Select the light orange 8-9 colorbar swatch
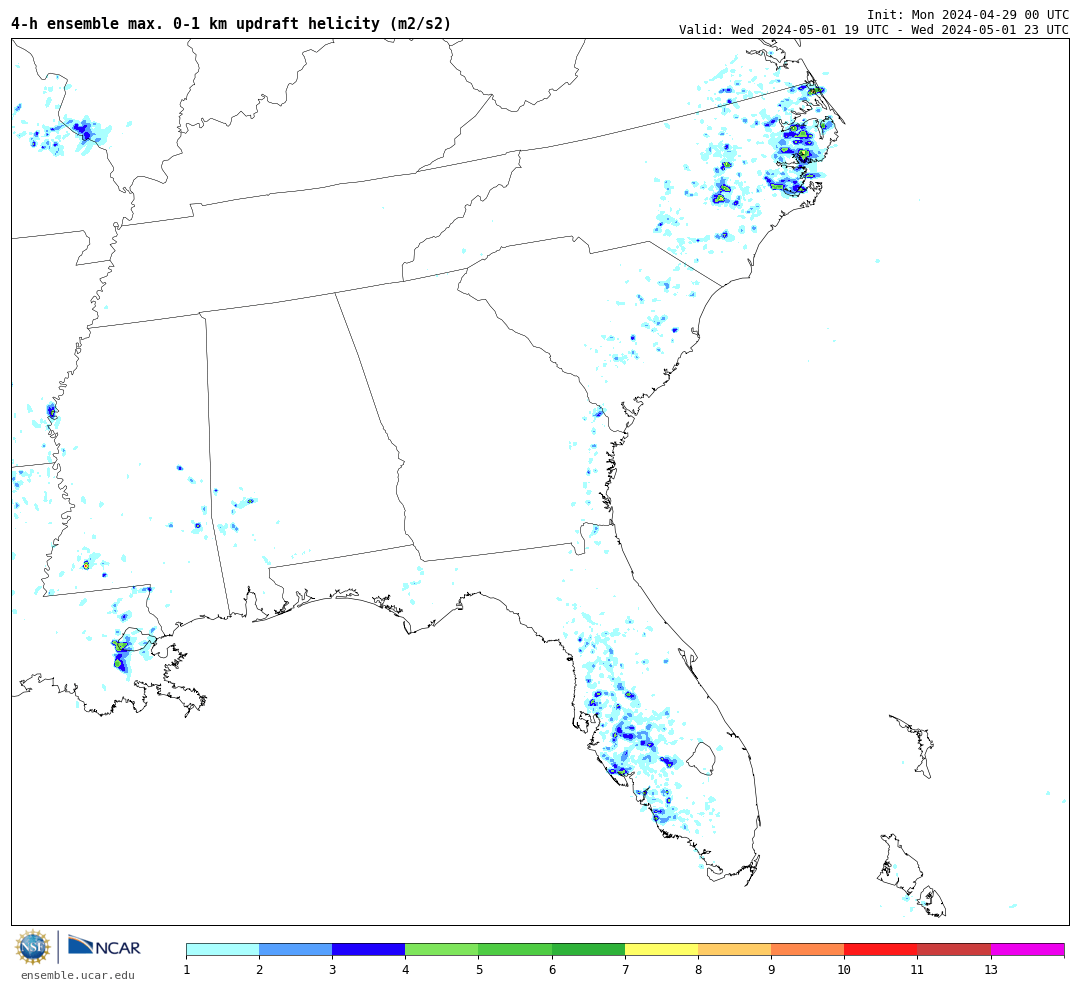 coord(734,949)
